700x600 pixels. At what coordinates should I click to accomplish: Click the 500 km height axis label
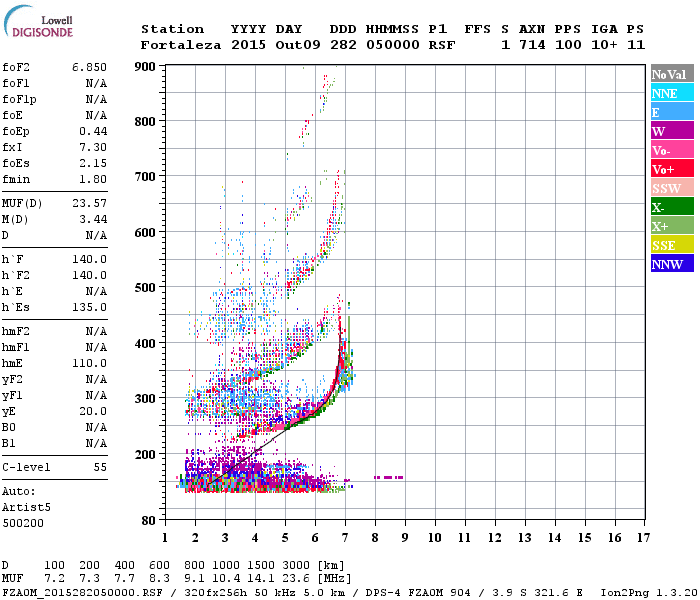pos(145,288)
